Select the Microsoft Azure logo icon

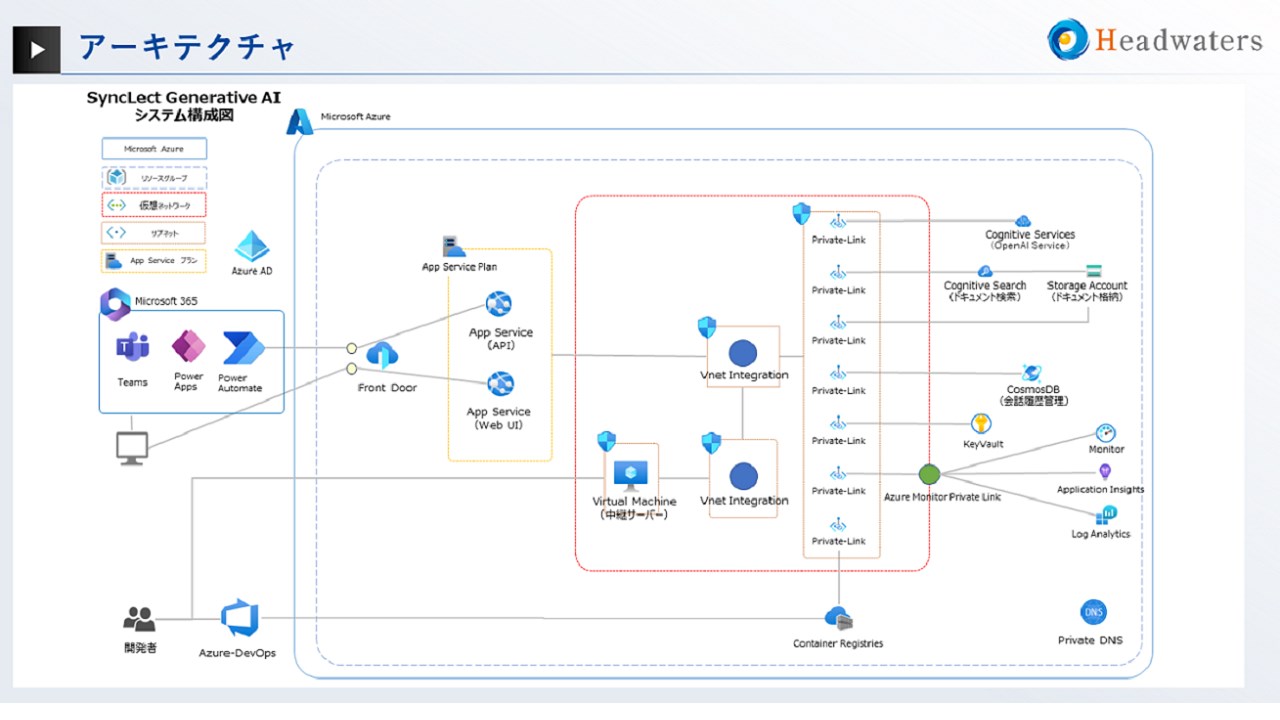pos(300,121)
